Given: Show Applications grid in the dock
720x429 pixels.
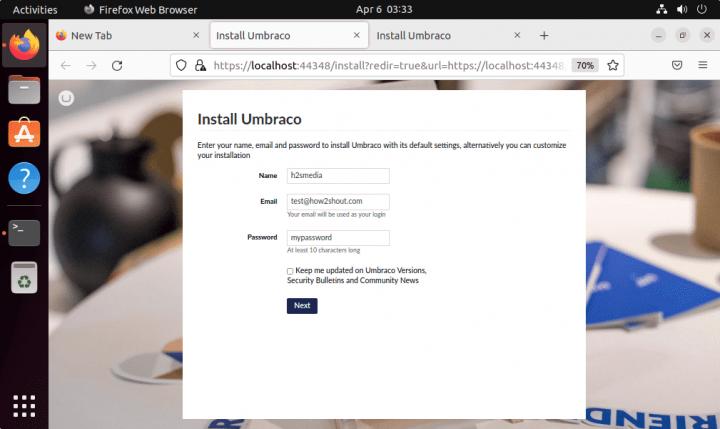Looking at the screenshot, I should (x=24, y=406).
